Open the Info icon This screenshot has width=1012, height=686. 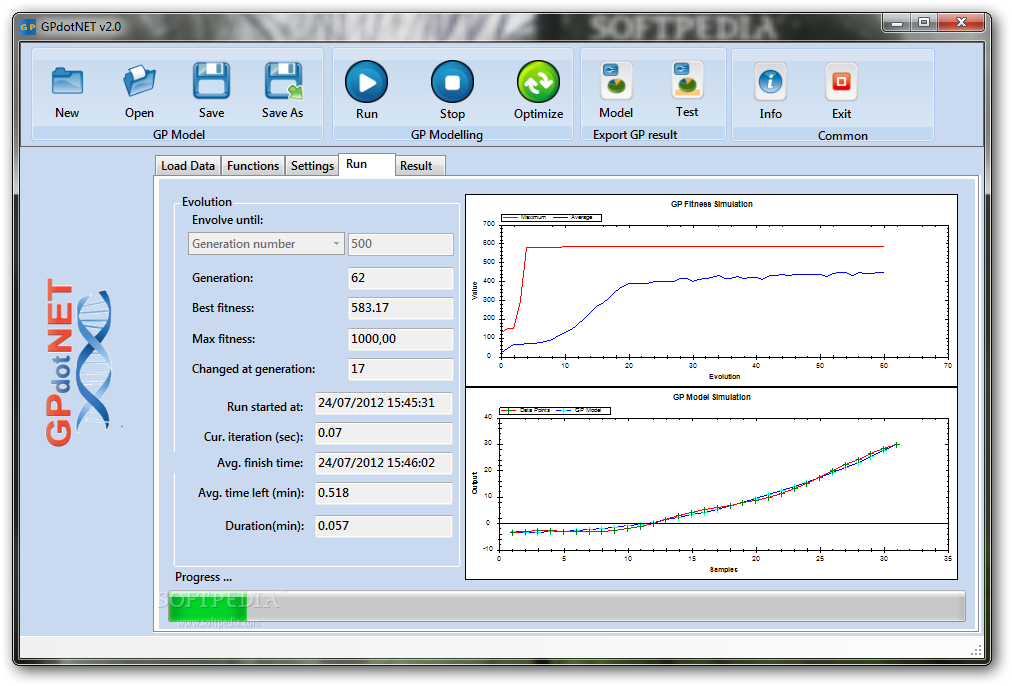click(771, 82)
